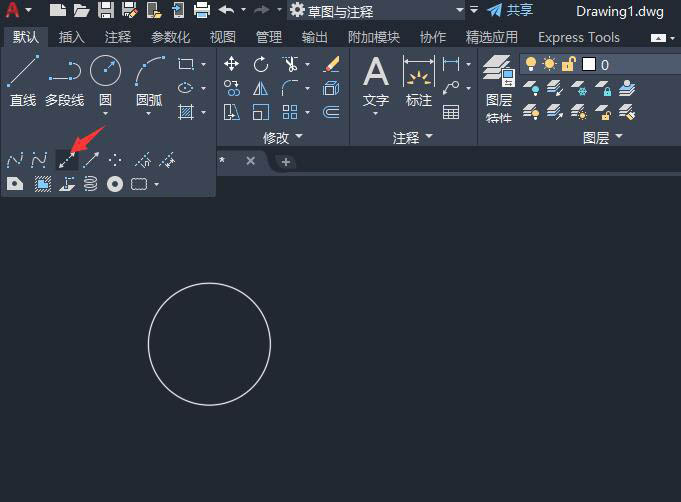Add a new drawing tab with plus button
Screen dimensions: 681x502
click(x=286, y=161)
